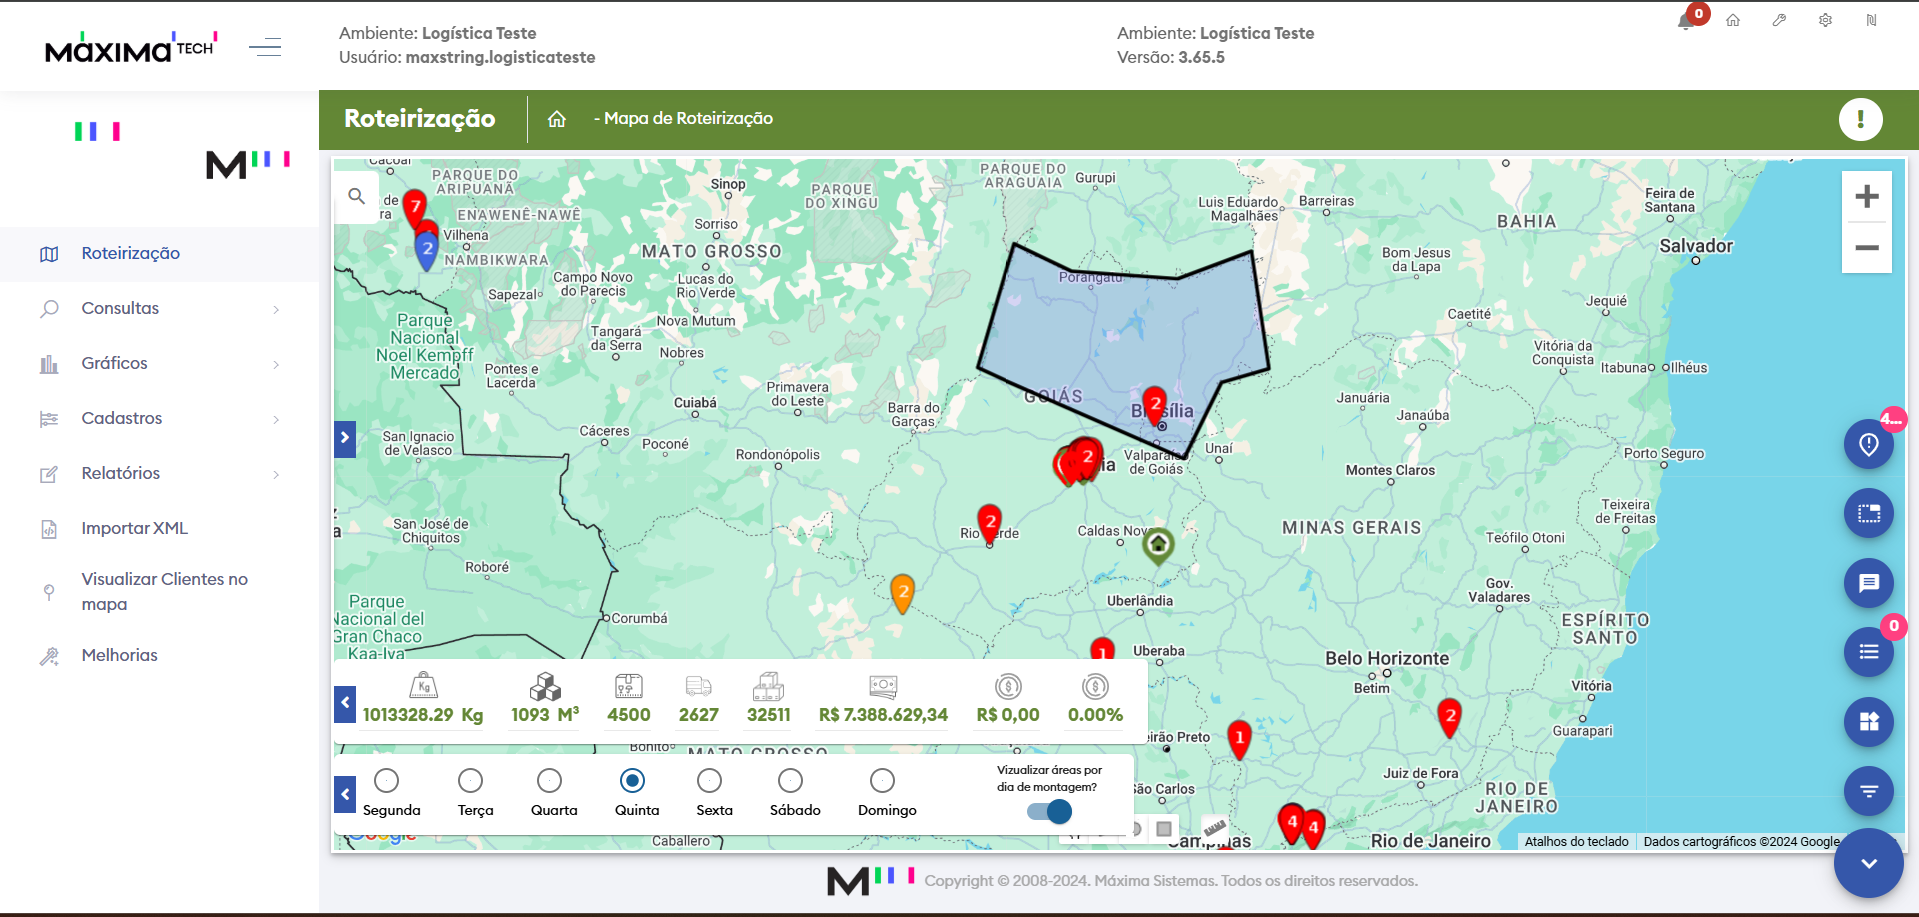Open the map search magnifier
Screen dimensions: 1919x917
356,196
